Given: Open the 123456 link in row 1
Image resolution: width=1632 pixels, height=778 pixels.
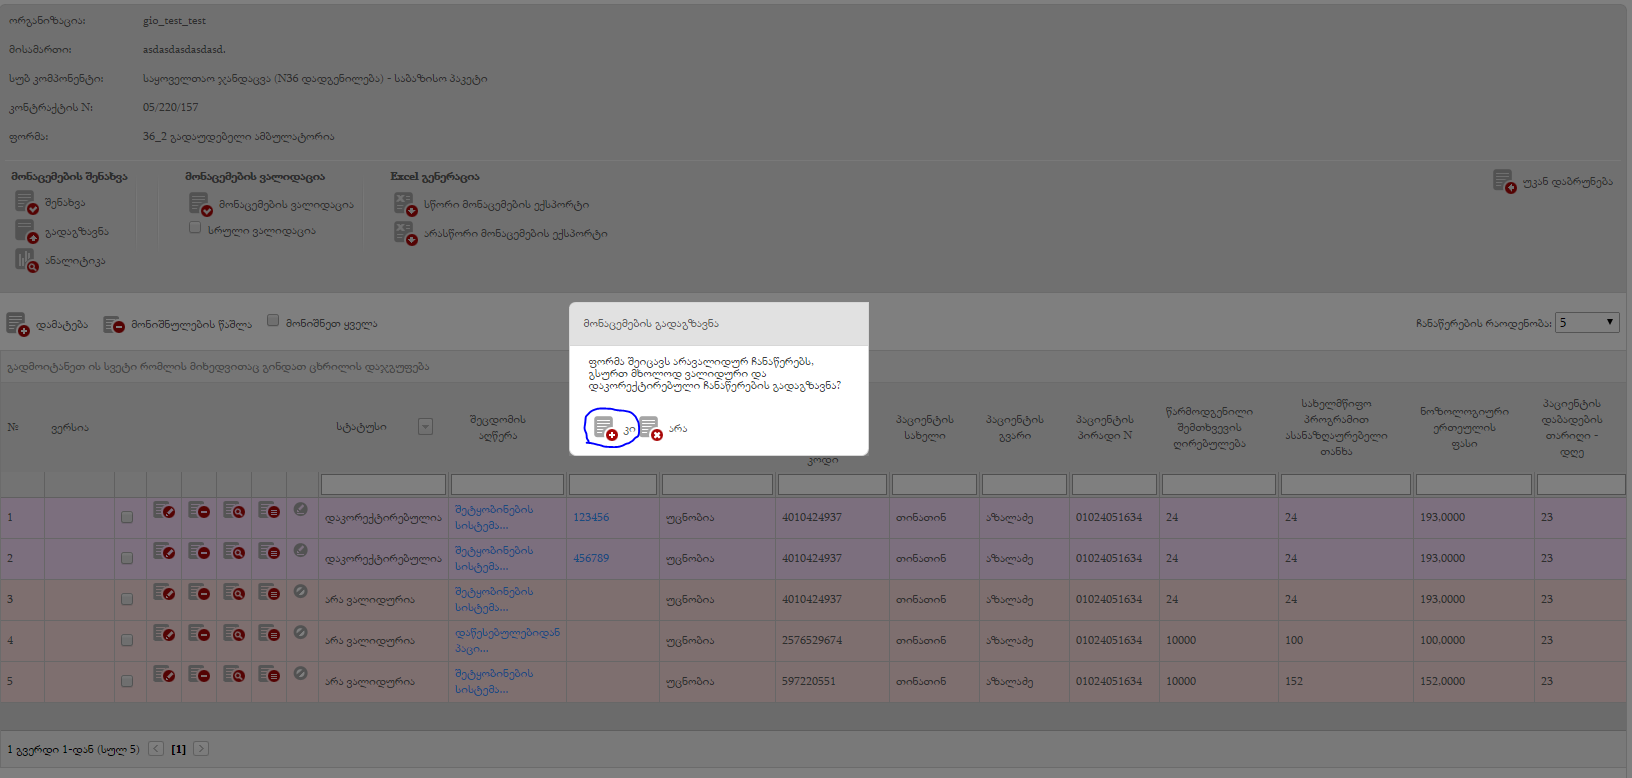Looking at the screenshot, I should (x=591, y=518).
